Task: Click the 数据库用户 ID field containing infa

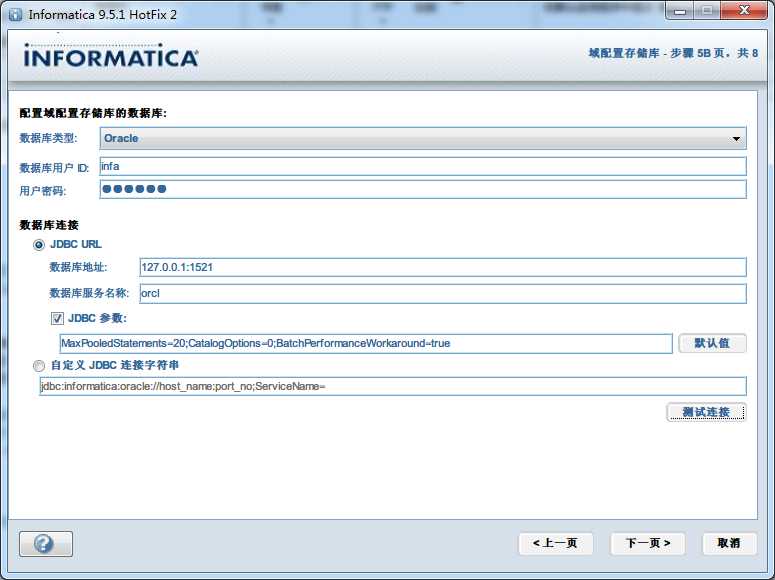Action: pyautogui.click(x=423, y=167)
